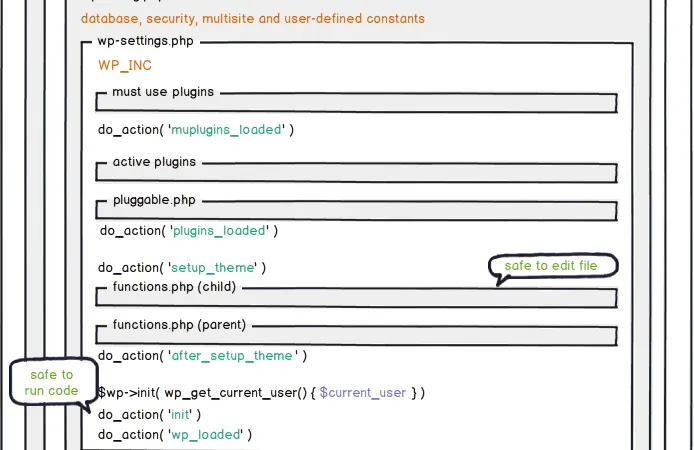Click the safe to run code bubble
Screen dimensions: 694x450
[53, 383]
